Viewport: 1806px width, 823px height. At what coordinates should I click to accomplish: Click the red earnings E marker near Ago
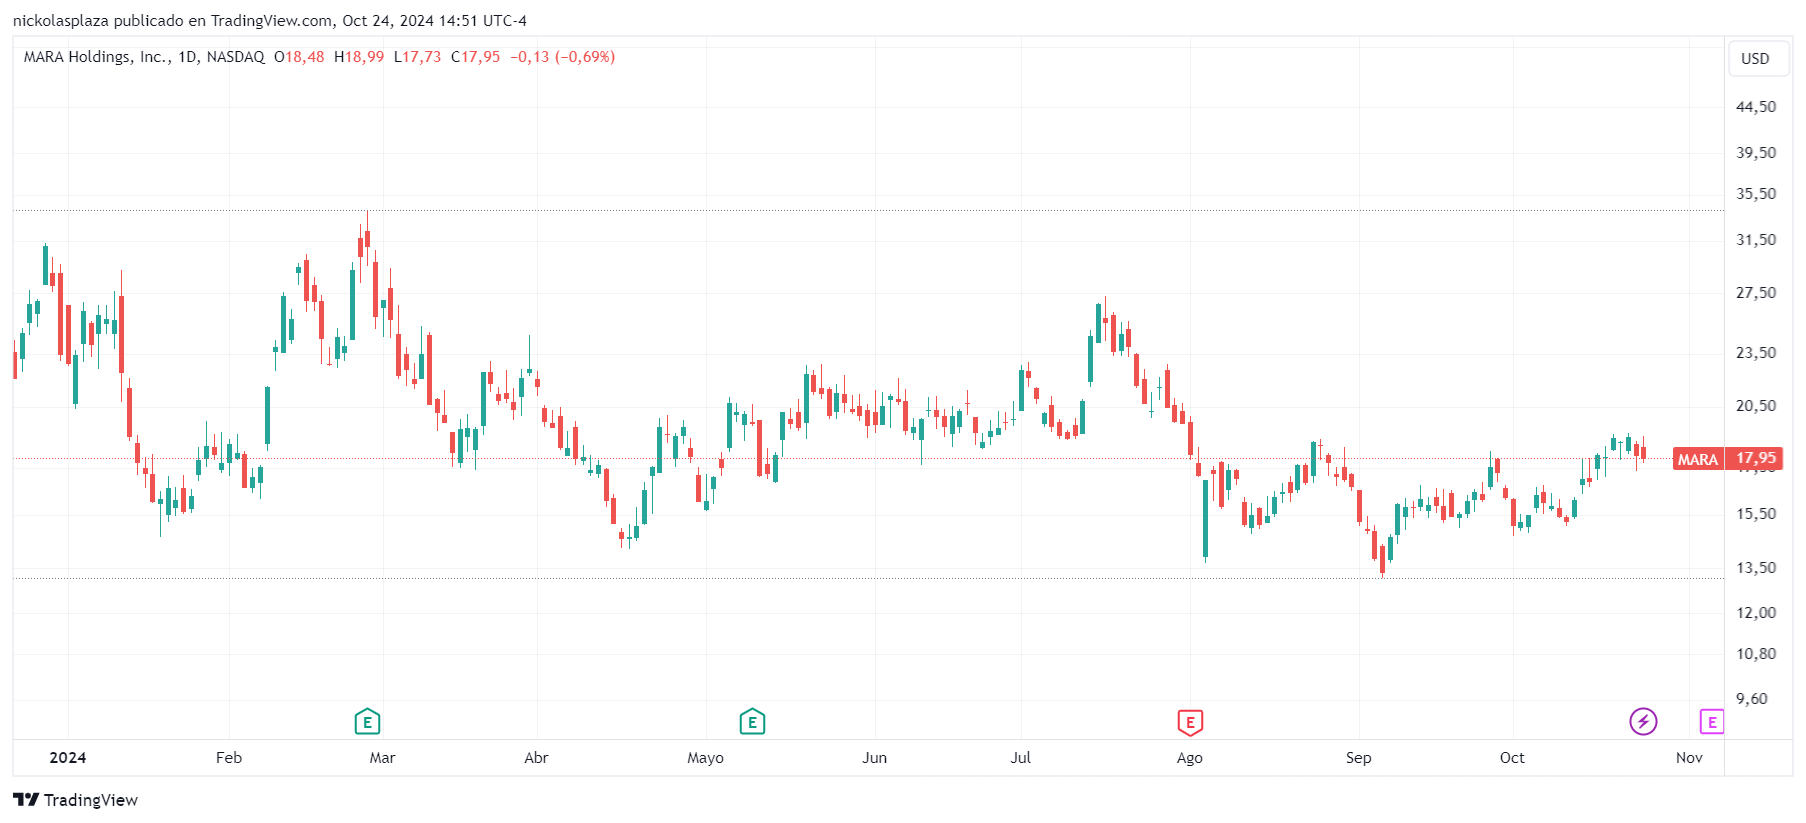1190,722
